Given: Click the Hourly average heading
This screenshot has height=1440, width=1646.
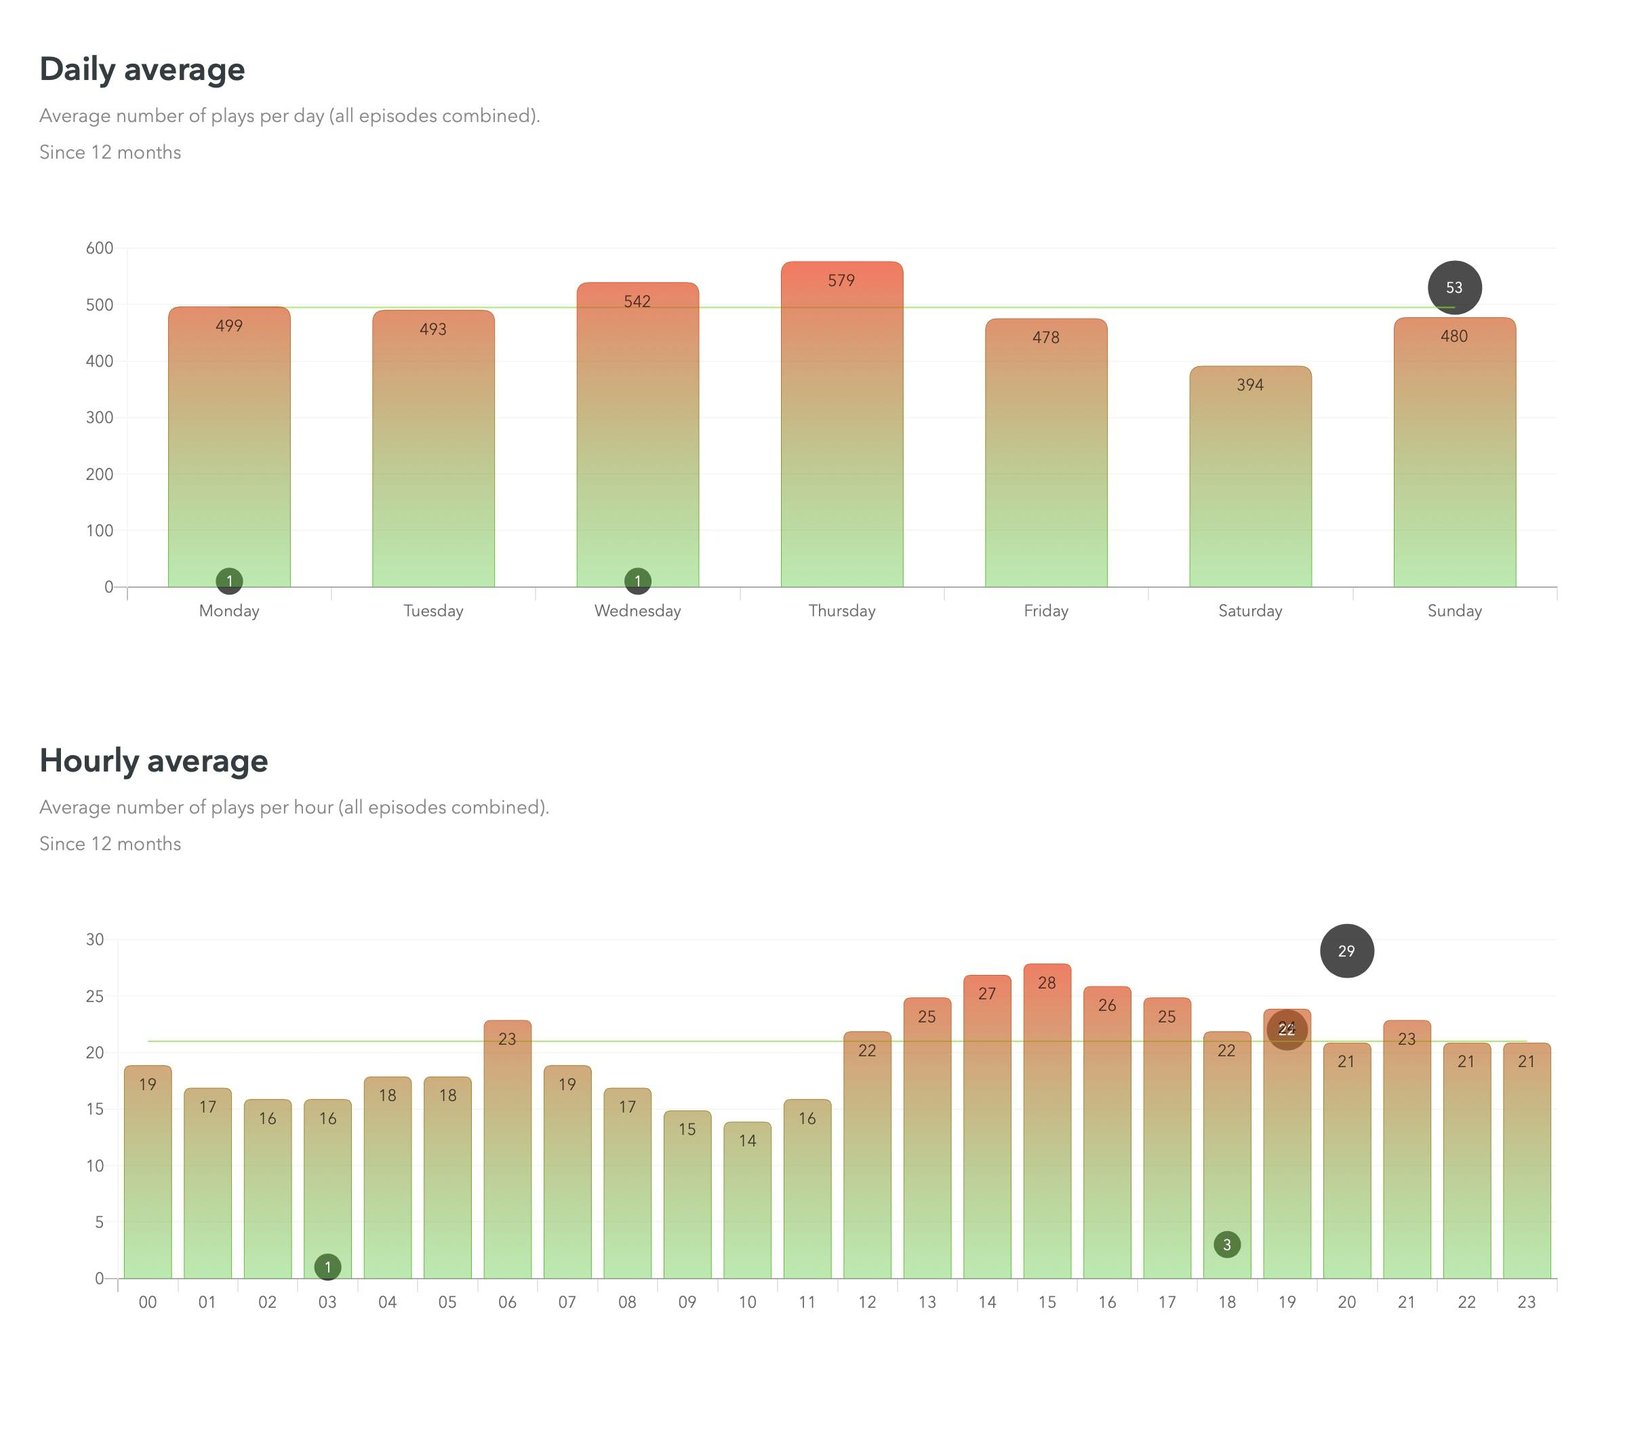Looking at the screenshot, I should [x=154, y=761].
